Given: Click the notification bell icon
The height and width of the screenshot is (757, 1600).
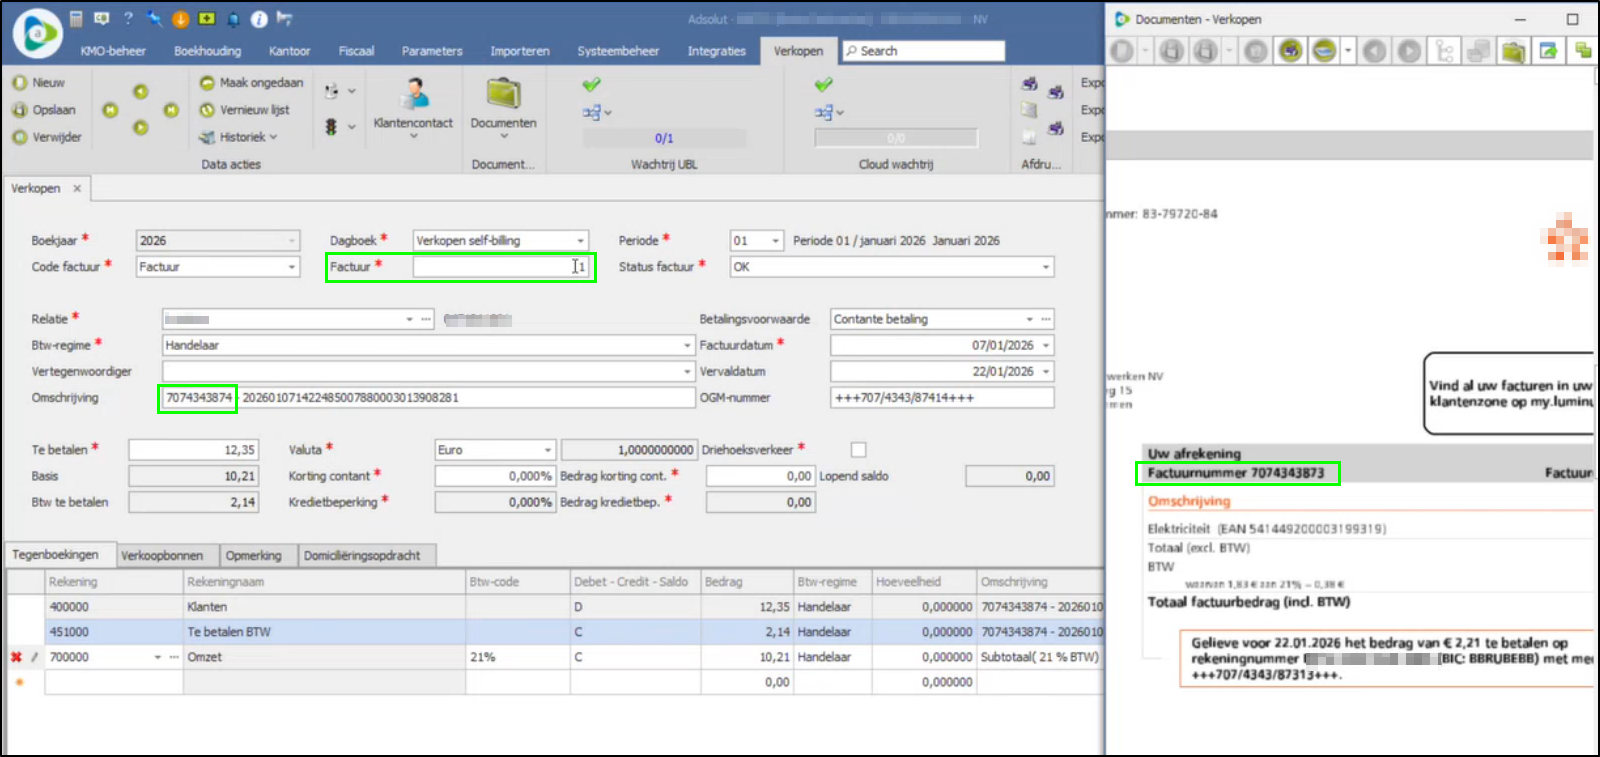Looking at the screenshot, I should click(x=232, y=19).
